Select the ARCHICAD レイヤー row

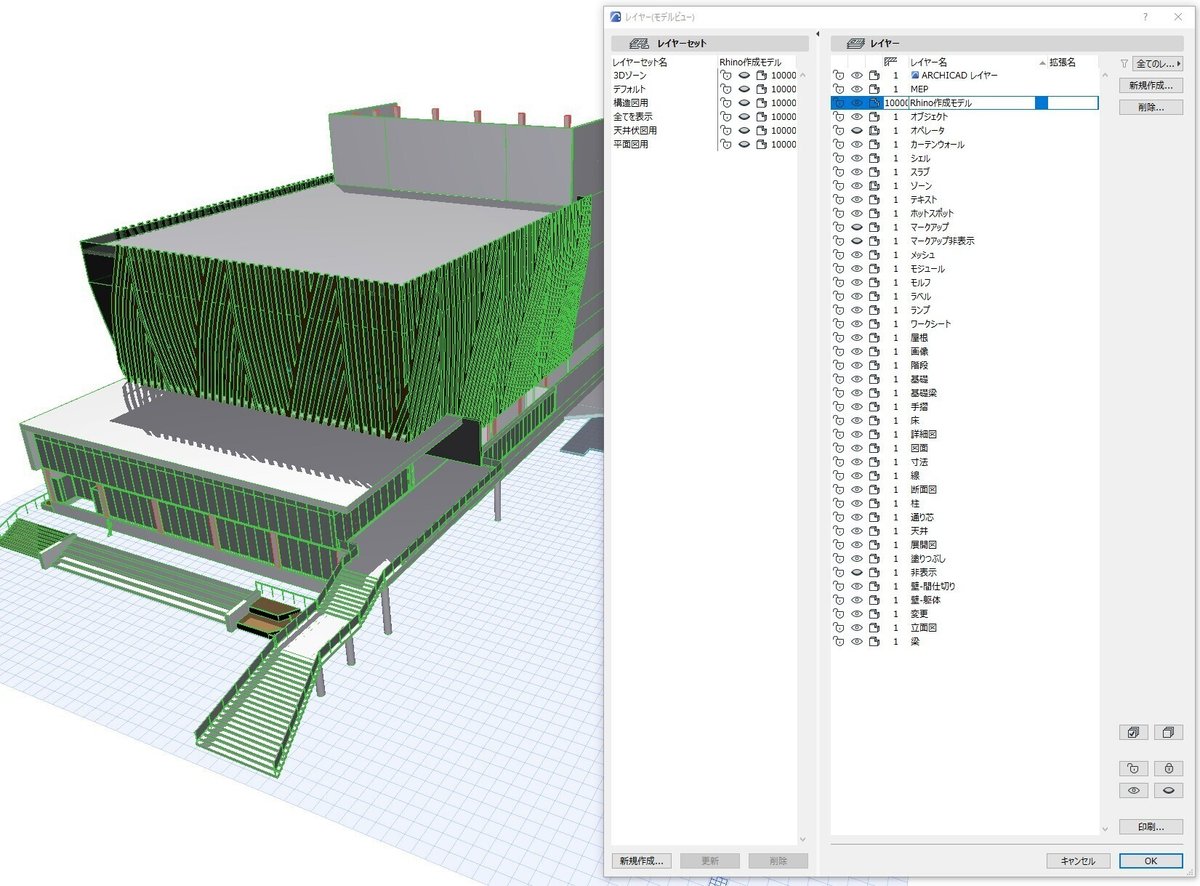pyautogui.click(x=964, y=75)
